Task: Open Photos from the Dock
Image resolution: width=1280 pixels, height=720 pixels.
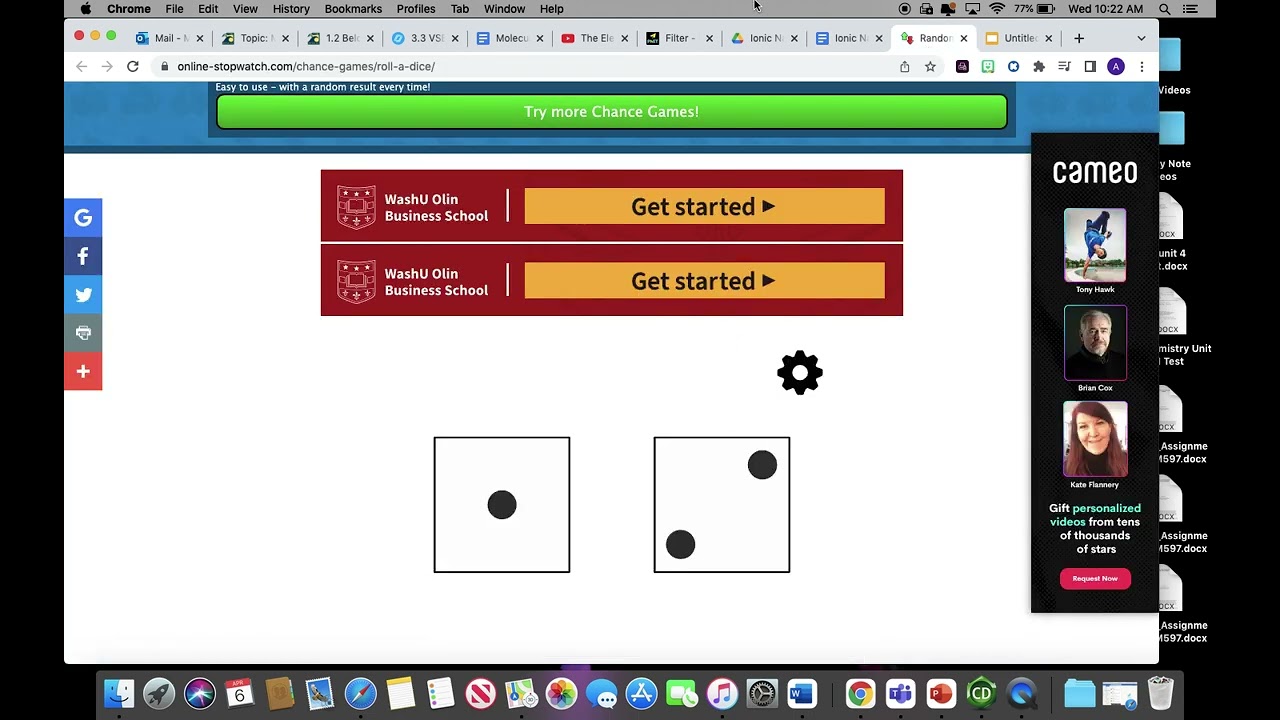Action: pyautogui.click(x=561, y=693)
